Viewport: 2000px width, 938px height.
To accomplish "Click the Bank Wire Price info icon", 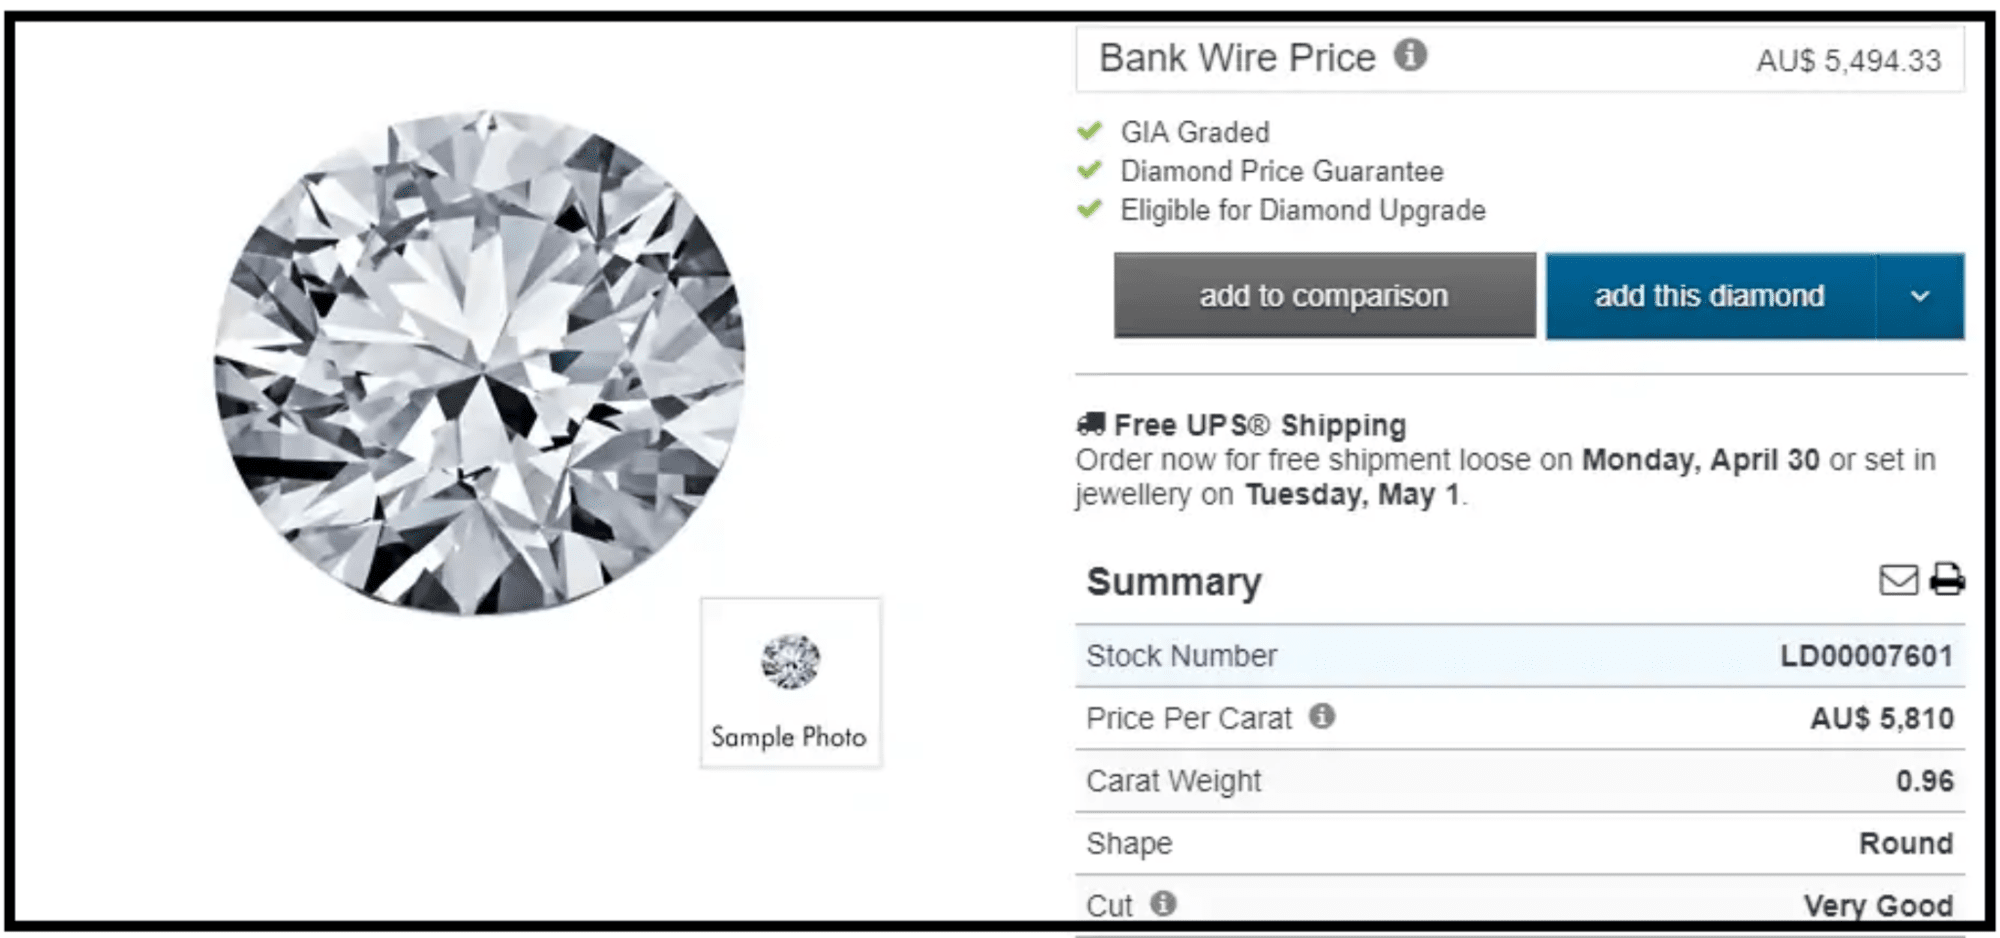I will click(1410, 57).
